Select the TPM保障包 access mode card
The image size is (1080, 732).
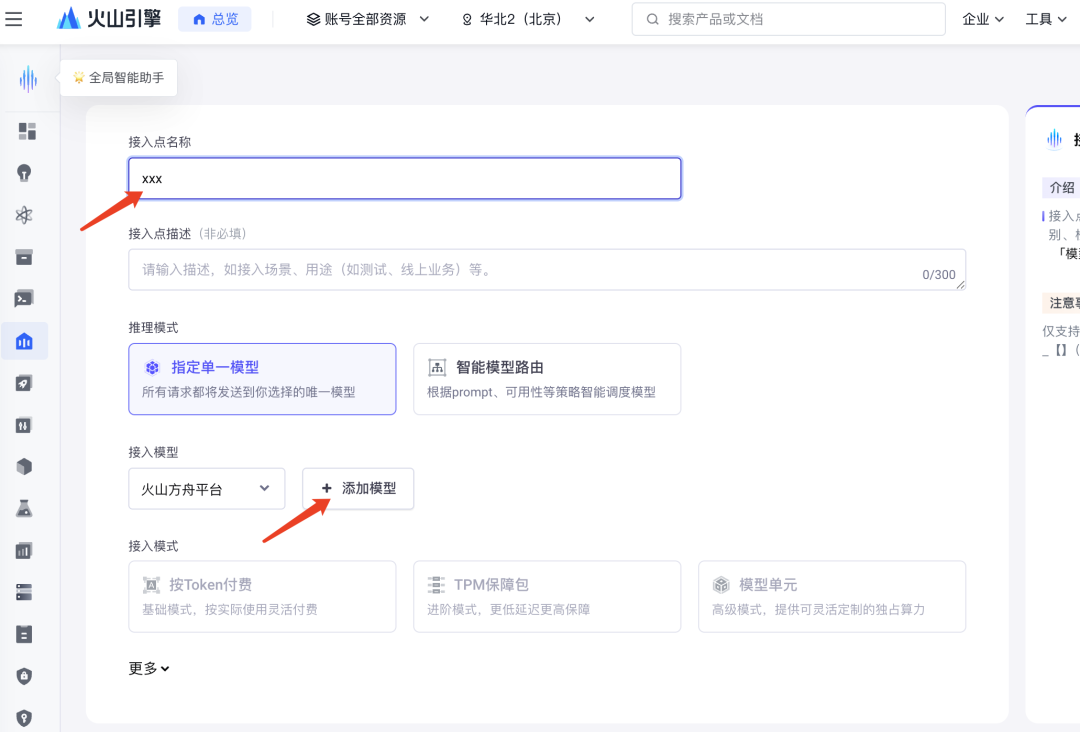tap(547, 596)
